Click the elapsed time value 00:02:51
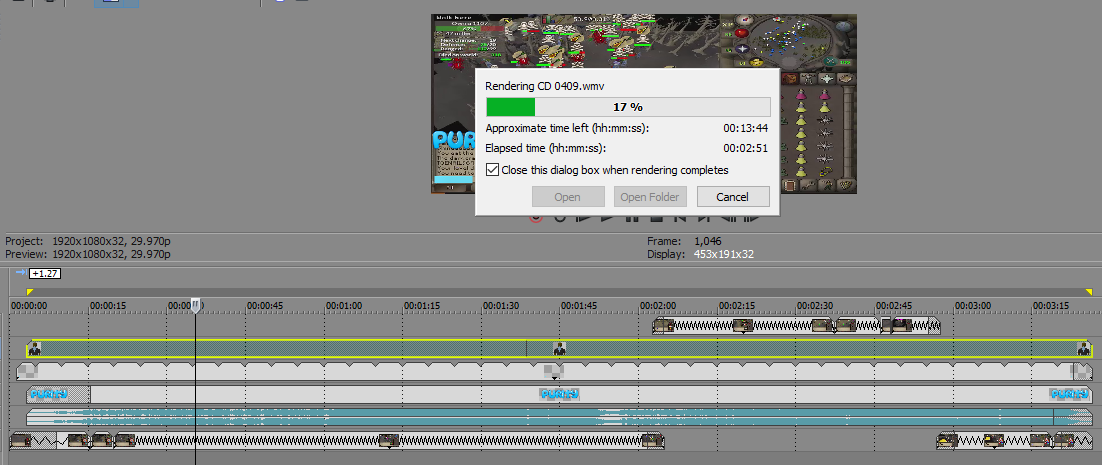The width and height of the screenshot is (1102, 465). 746,149
